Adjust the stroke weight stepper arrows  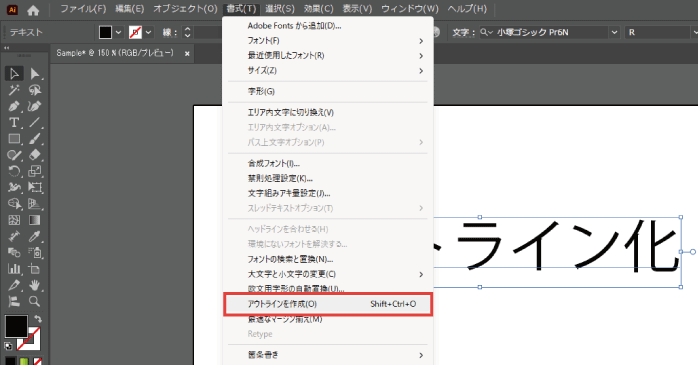[x=187, y=32]
